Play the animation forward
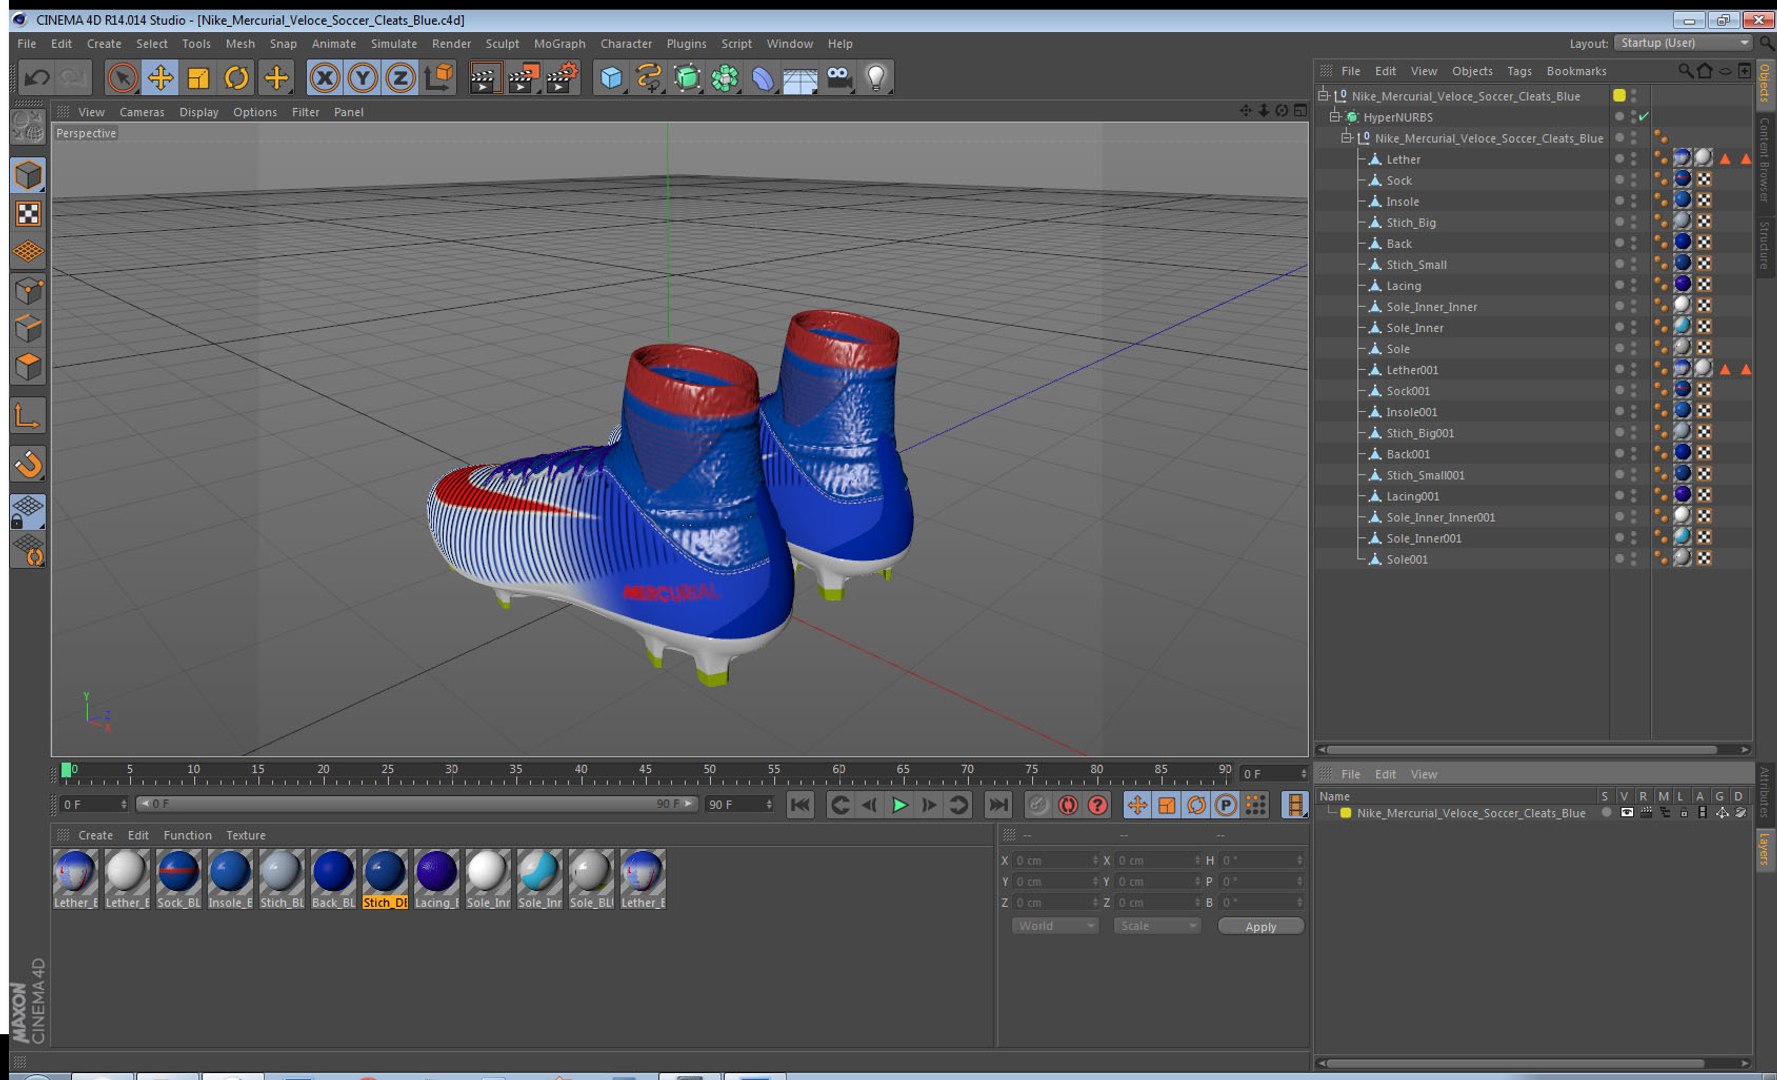 (x=900, y=805)
